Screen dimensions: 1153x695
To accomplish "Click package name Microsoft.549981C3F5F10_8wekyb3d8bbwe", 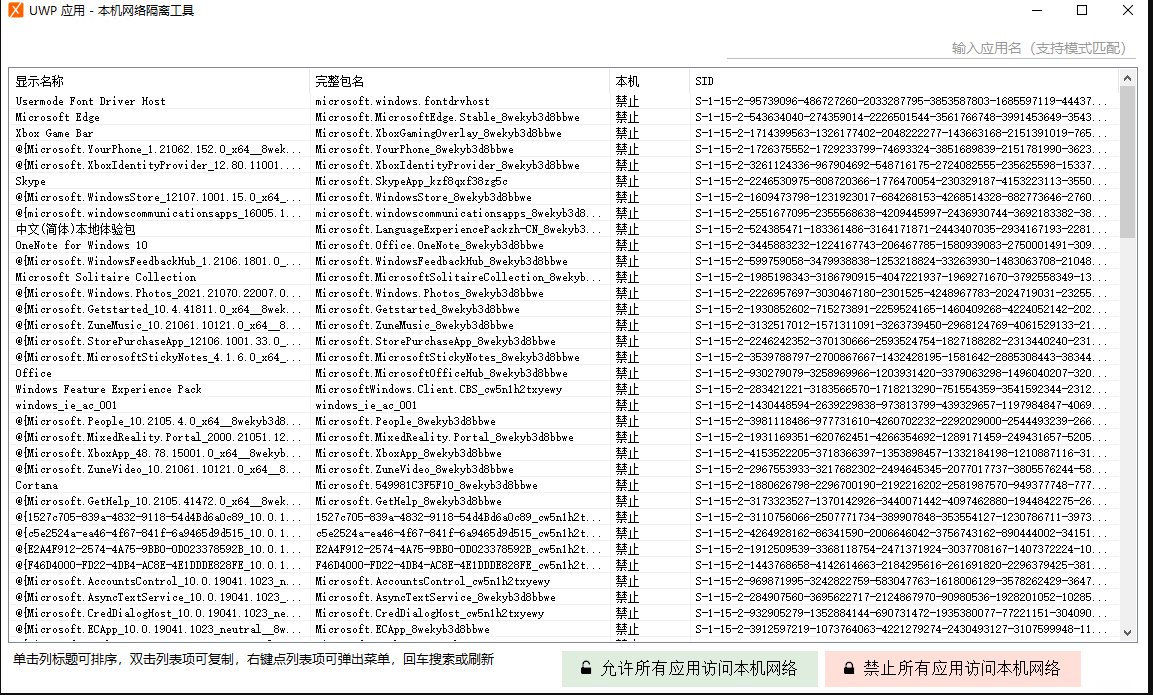I will pos(426,485).
